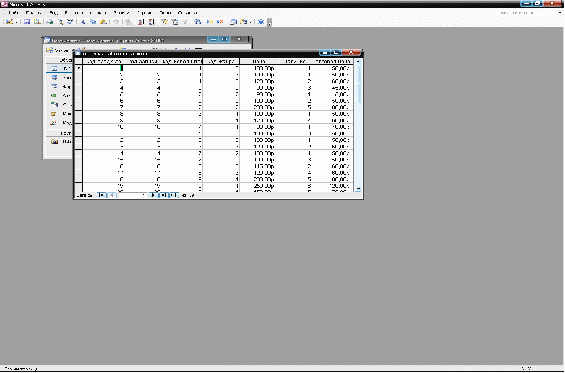Run the Spelling check icon

[70, 22]
